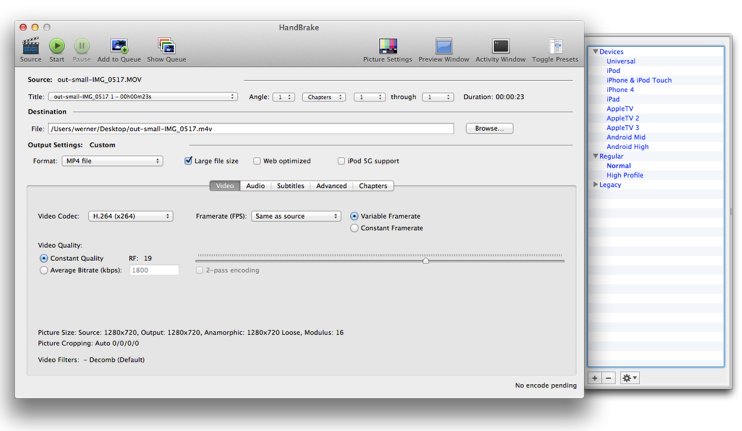The width and height of the screenshot is (742, 431).
Task: Select Variable Framerate radio button
Action: 354,216
